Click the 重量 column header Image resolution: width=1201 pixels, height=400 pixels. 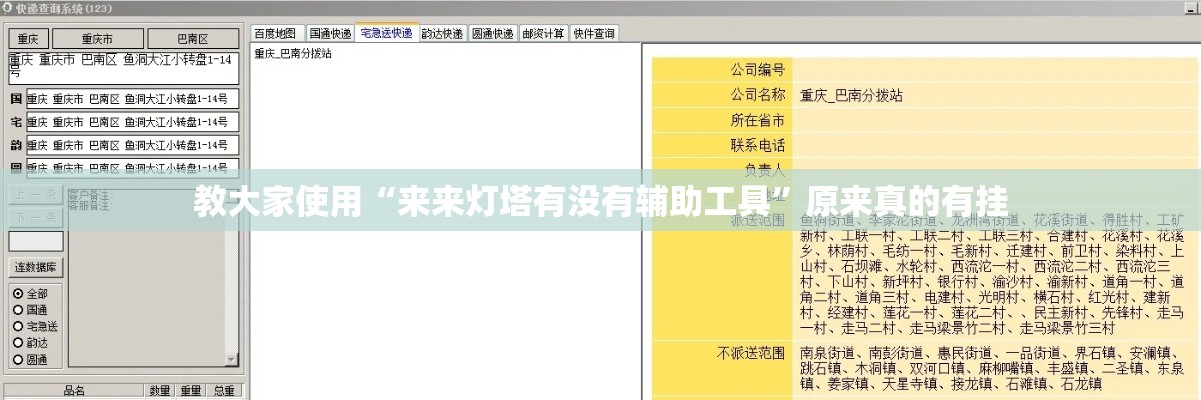(191, 390)
